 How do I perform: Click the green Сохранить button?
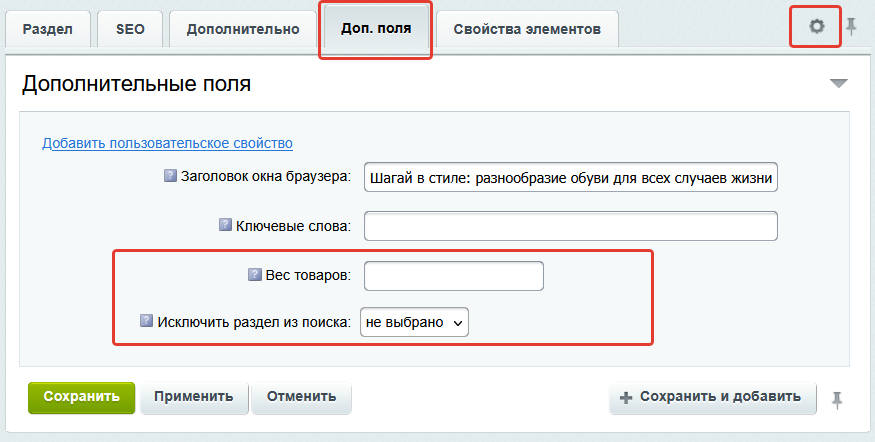81,397
